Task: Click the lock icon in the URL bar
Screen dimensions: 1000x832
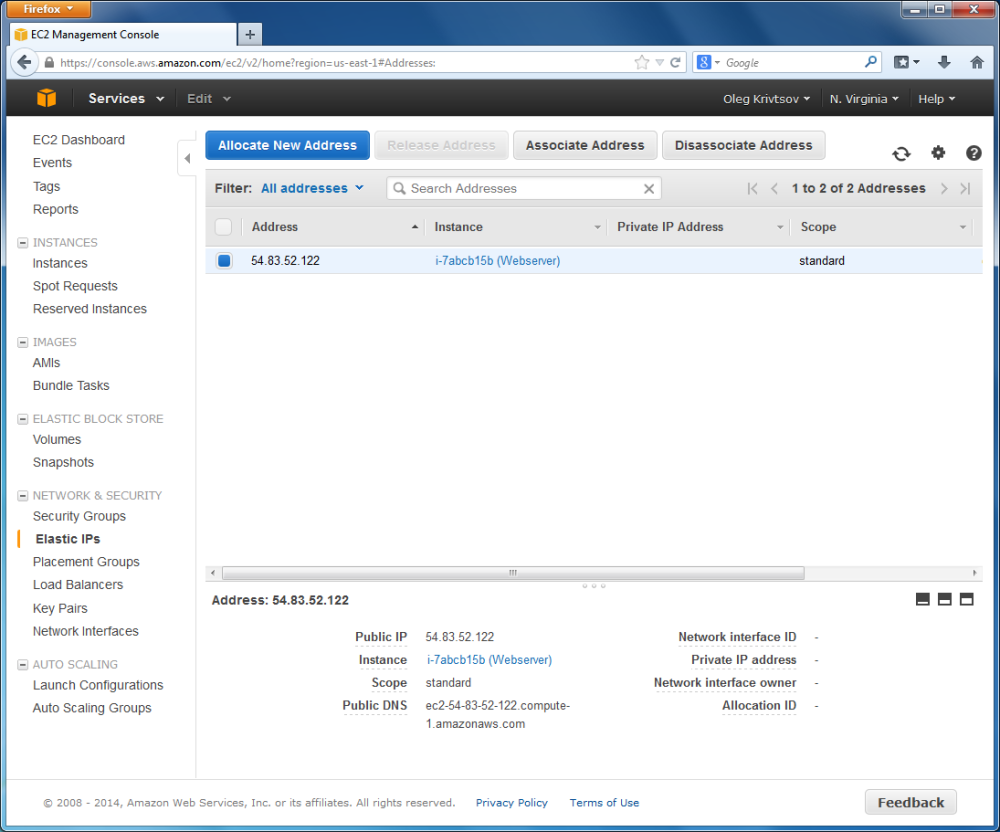Action: pyautogui.click(x=49, y=62)
